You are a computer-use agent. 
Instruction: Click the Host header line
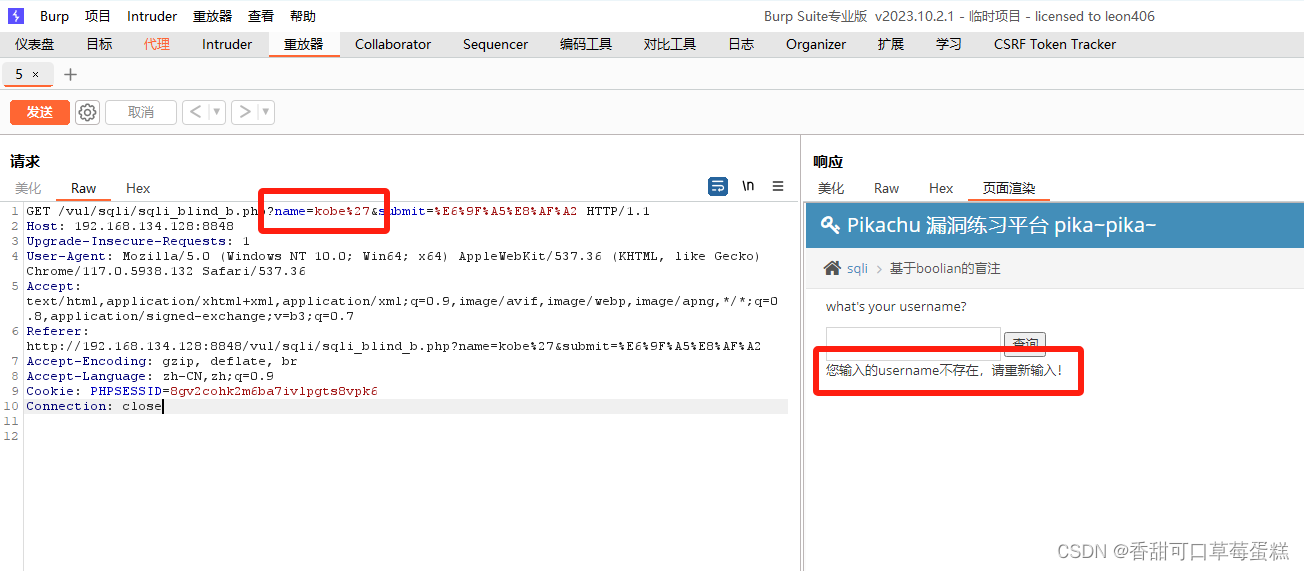[x=130, y=226]
